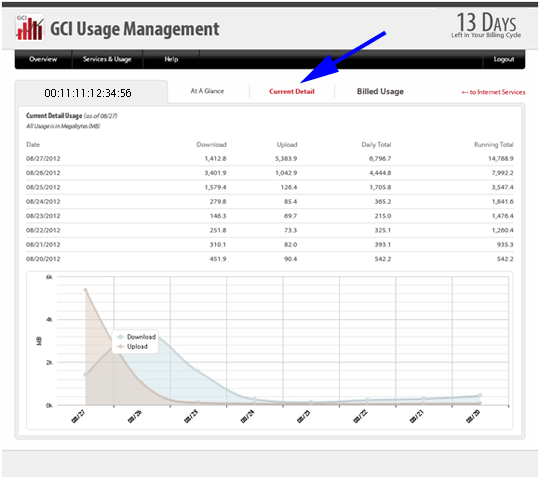Image resolution: width=540 pixels, height=479 pixels.
Task: Open the Help menu item
Action: [171, 59]
